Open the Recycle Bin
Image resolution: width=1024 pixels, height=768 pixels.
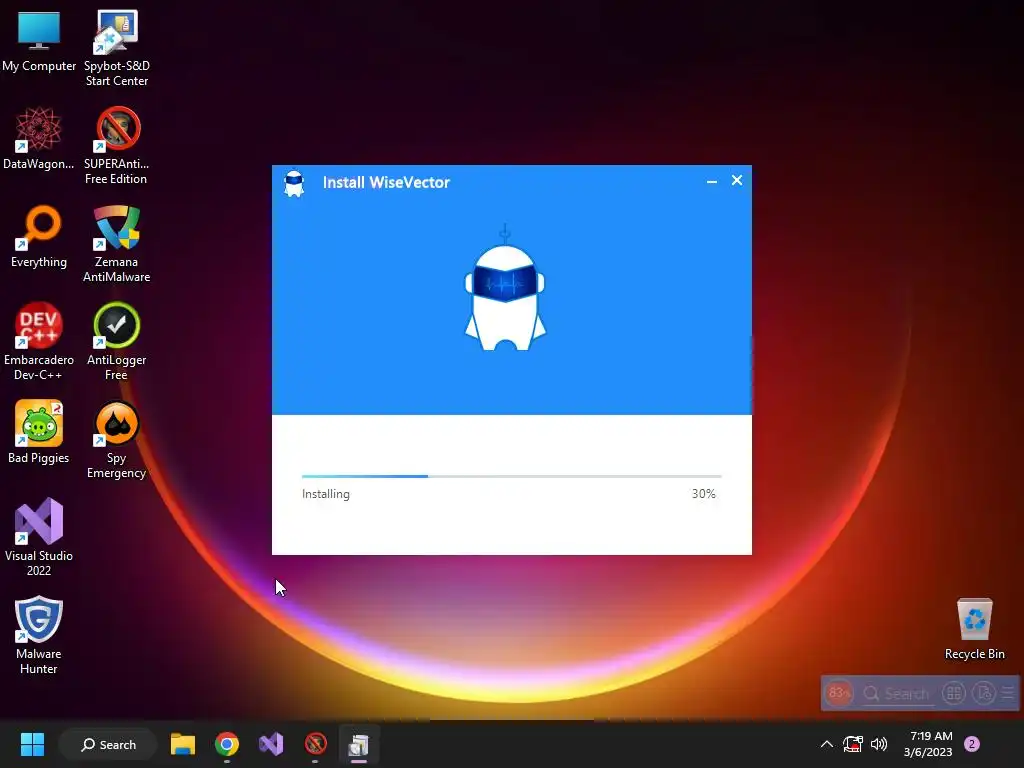(974, 629)
